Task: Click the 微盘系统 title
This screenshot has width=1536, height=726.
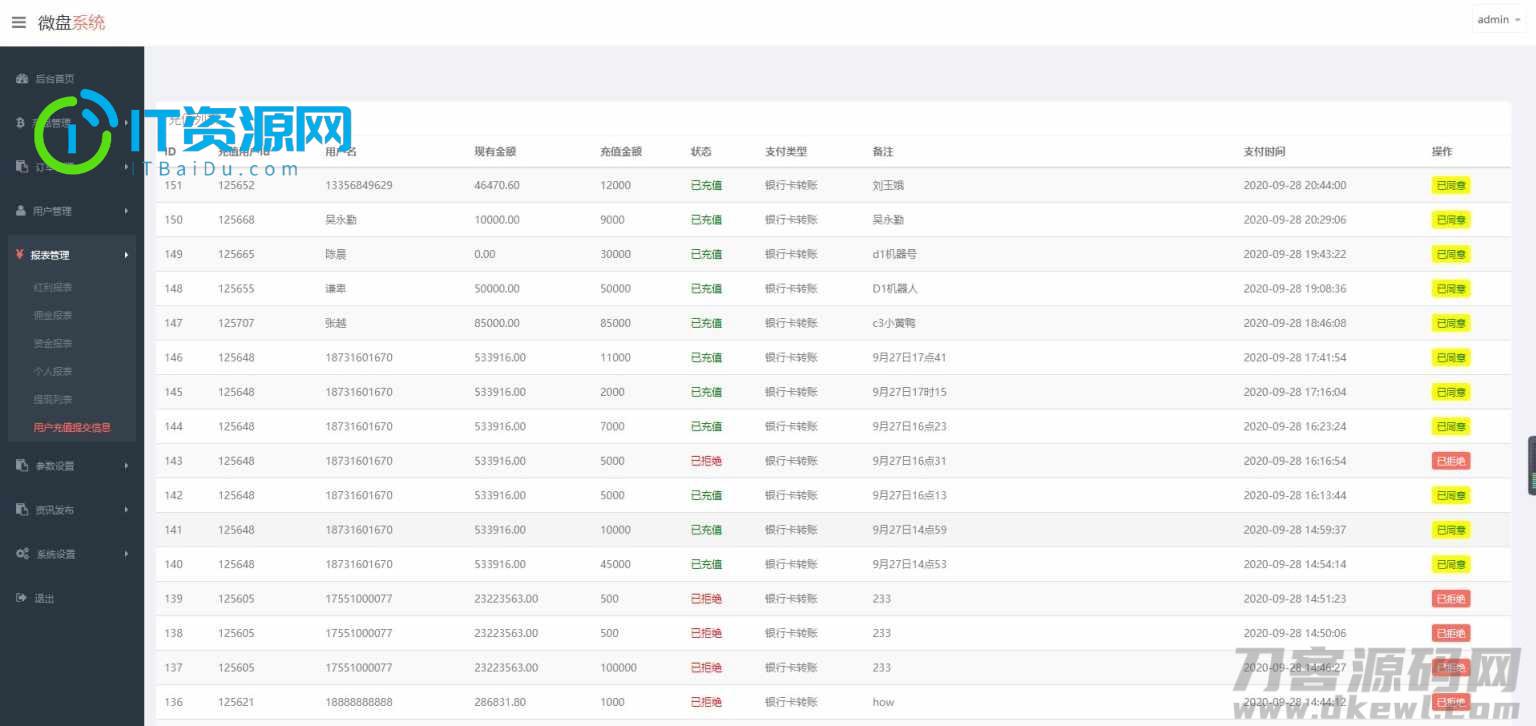Action: tap(71, 22)
